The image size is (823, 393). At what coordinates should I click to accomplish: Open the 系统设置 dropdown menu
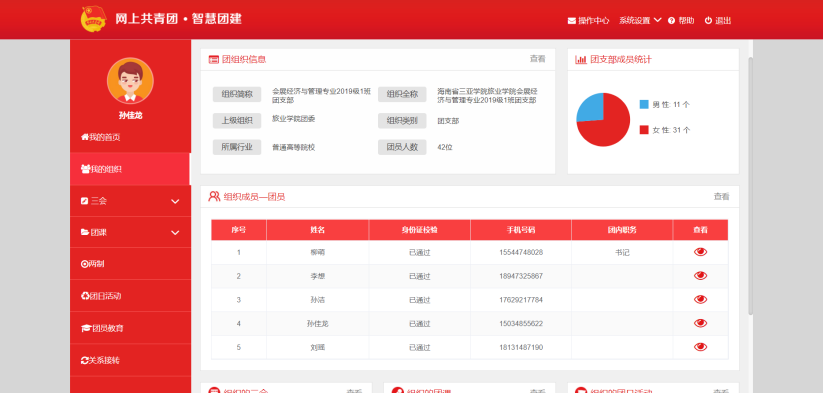pyautogui.click(x=640, y=20)
